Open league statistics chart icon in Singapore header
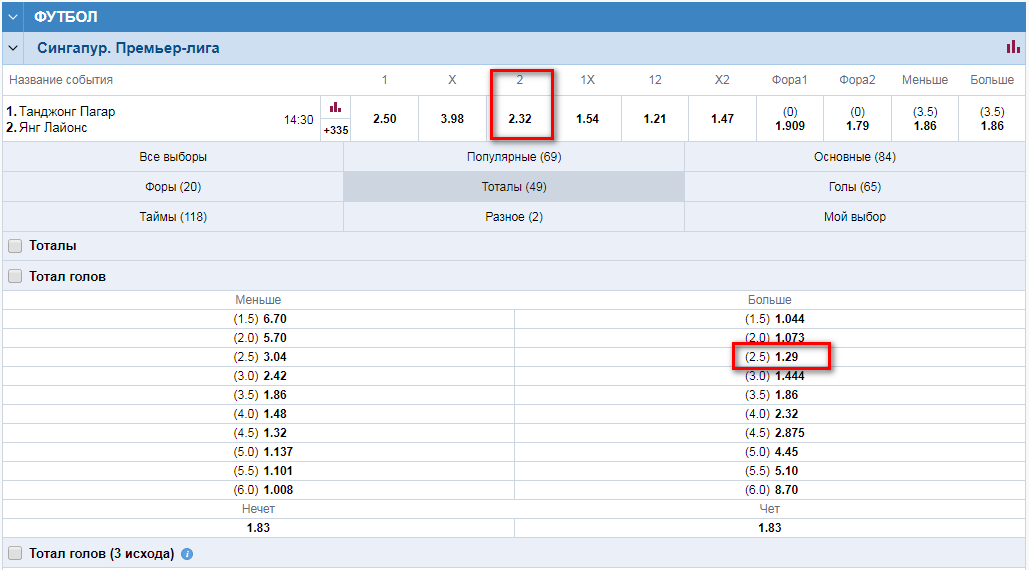This screenshot has width=1029, height=570. coord(1013,48)
